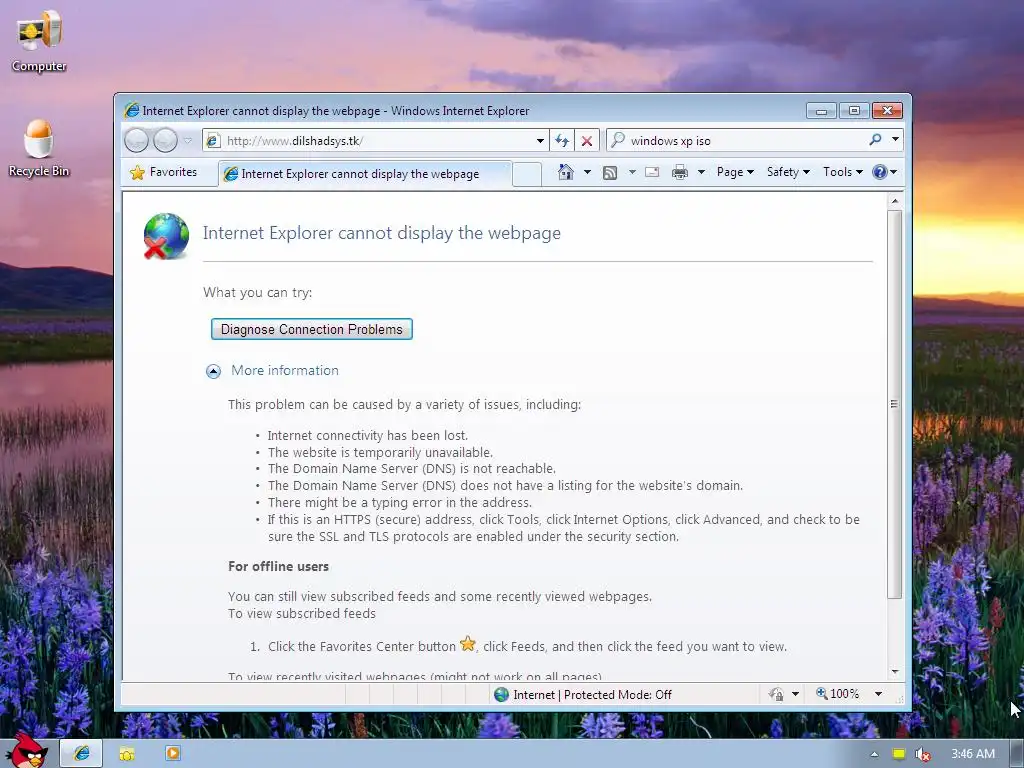Open the Tools menu

[x=842, y=172]
